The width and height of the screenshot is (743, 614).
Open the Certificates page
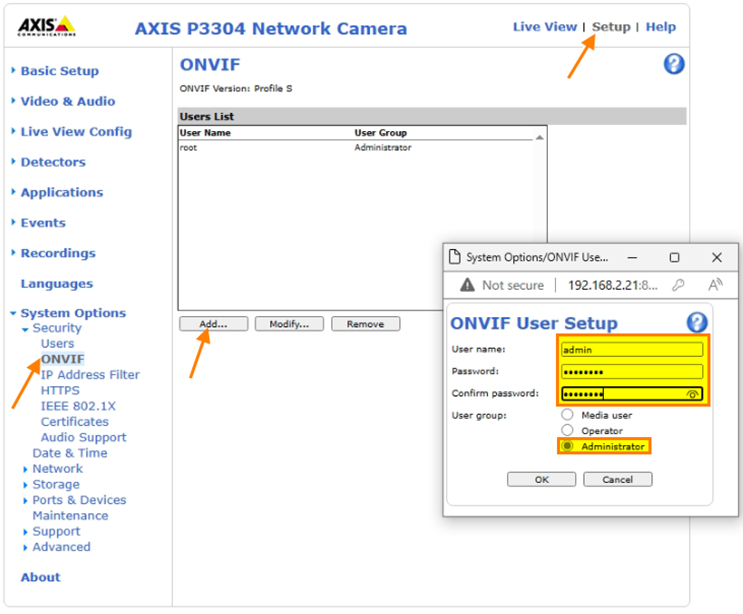(x=74, y=422)
